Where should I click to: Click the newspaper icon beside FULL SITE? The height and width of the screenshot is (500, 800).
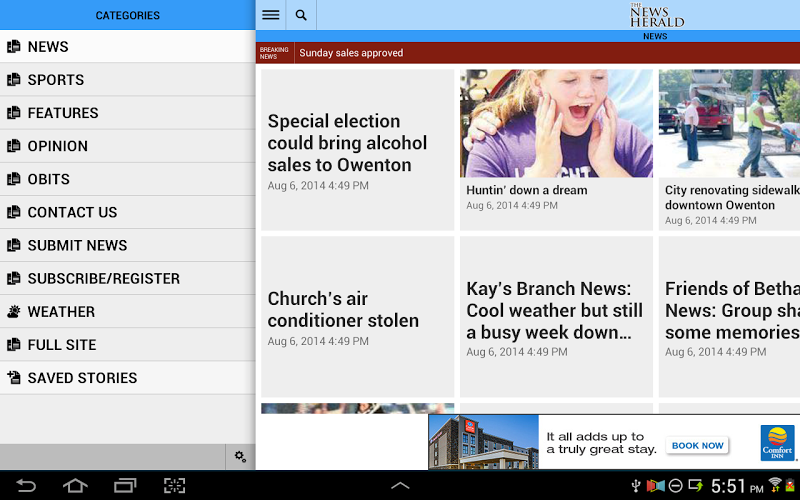point(14,345)
